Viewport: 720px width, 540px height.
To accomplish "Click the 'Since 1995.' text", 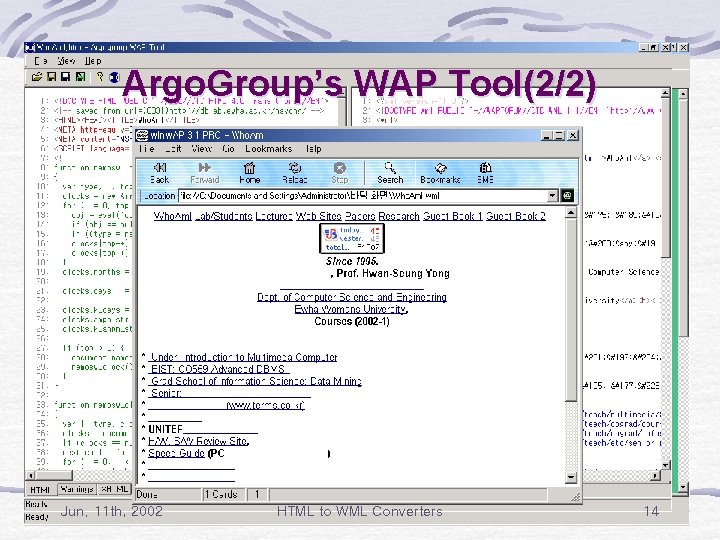I will click(x=352, y=261).
